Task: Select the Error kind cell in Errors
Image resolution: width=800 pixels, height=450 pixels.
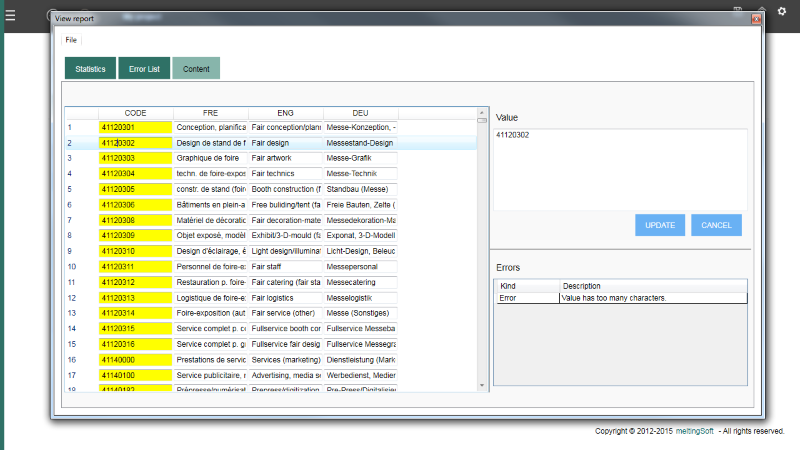Action: click(528, 298)
